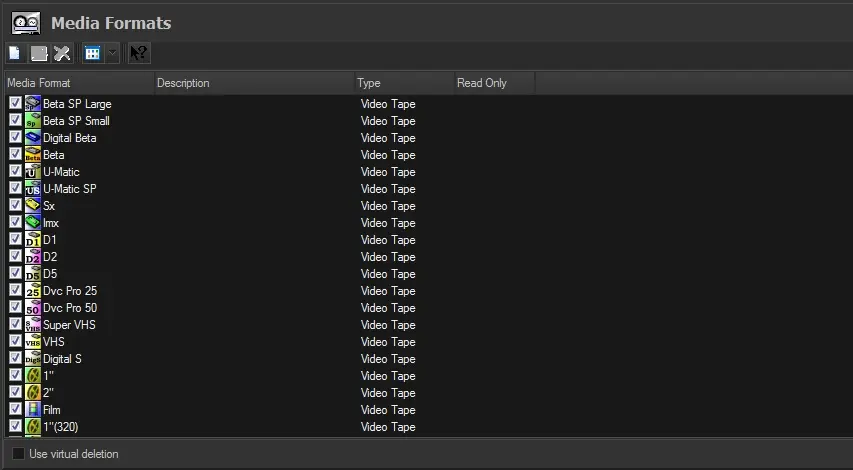Image resolution: width=853 pixels, height=470 pixels.
Task: Click the What's This help cursor icon
Action: 139,53
